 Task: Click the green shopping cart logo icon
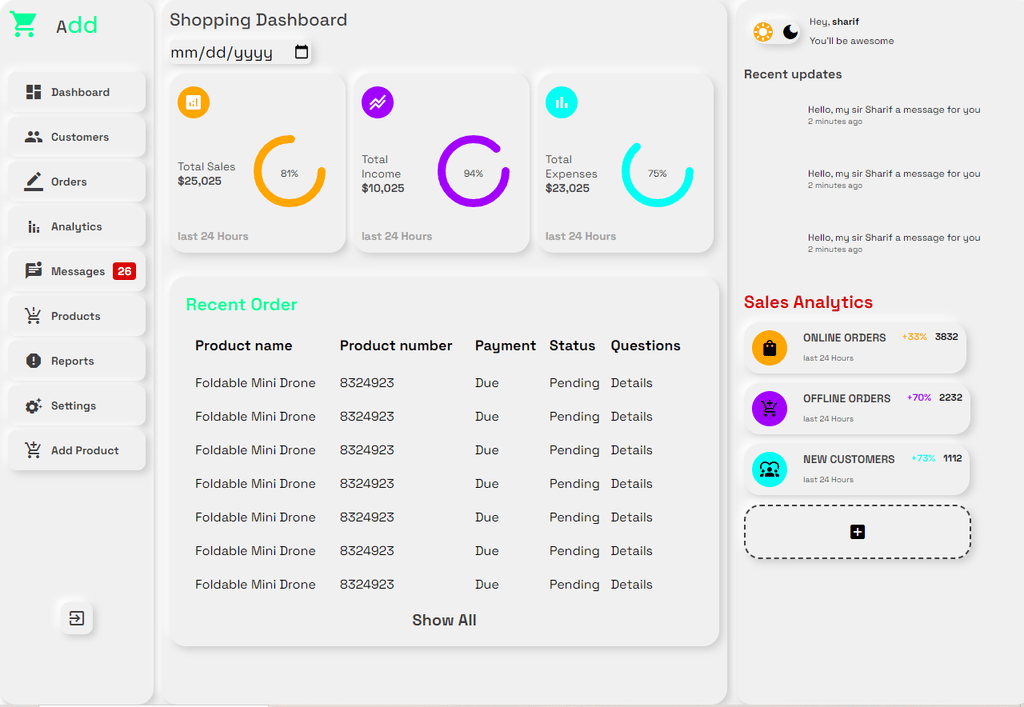coord(24,25)
